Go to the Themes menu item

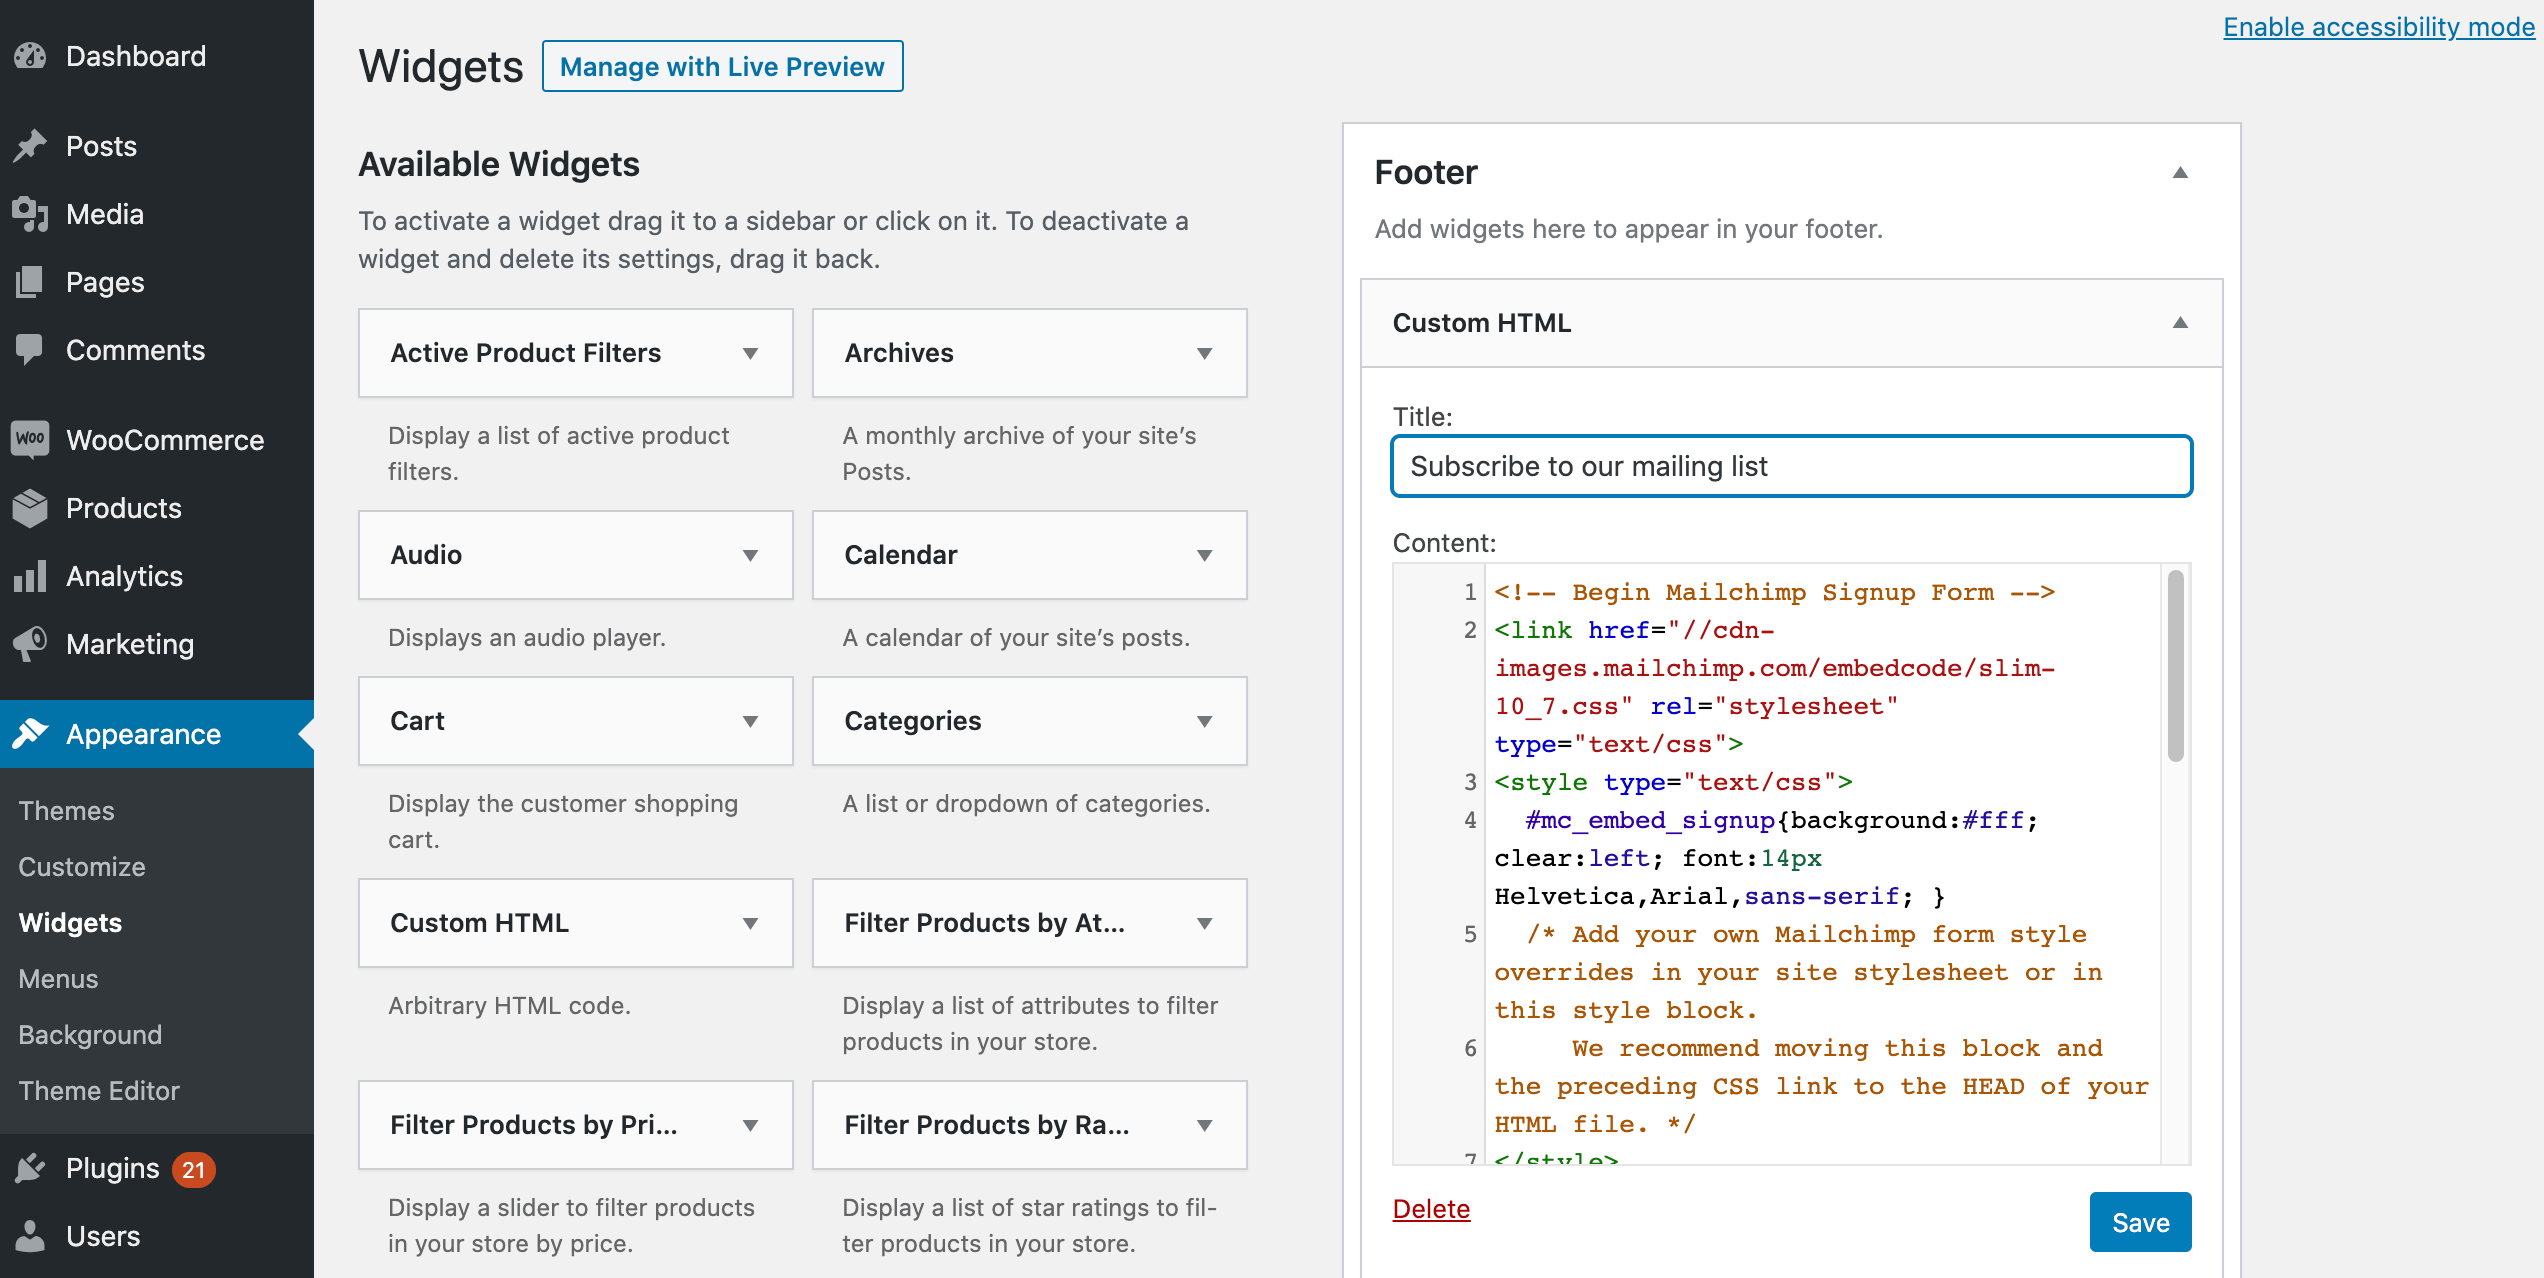(66, 810)
